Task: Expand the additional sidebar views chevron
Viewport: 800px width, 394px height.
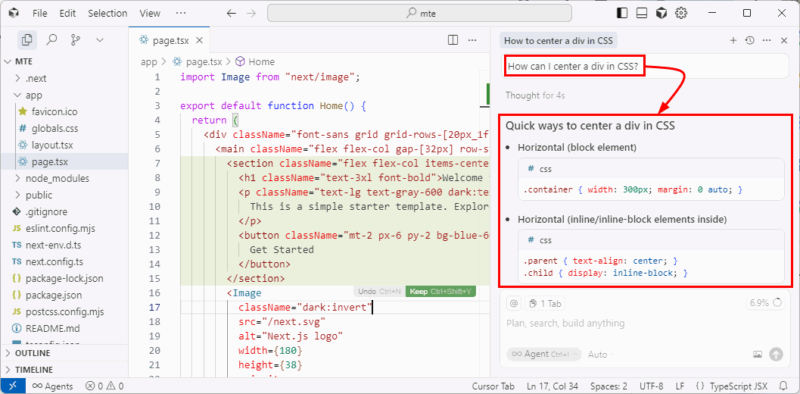Action: click(99, 40)
